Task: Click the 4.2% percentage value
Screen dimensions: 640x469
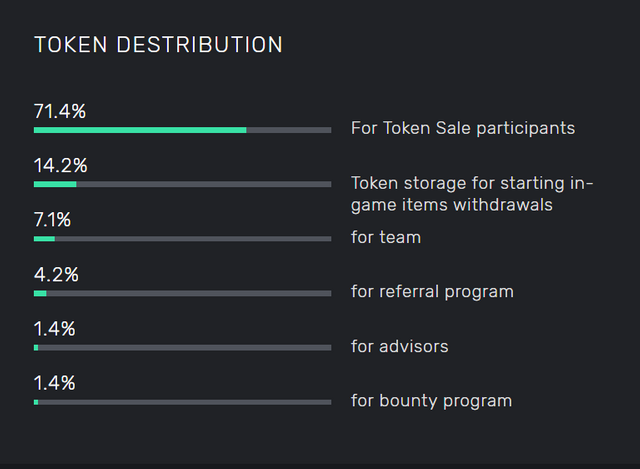Action: click(x=56, y=274)
